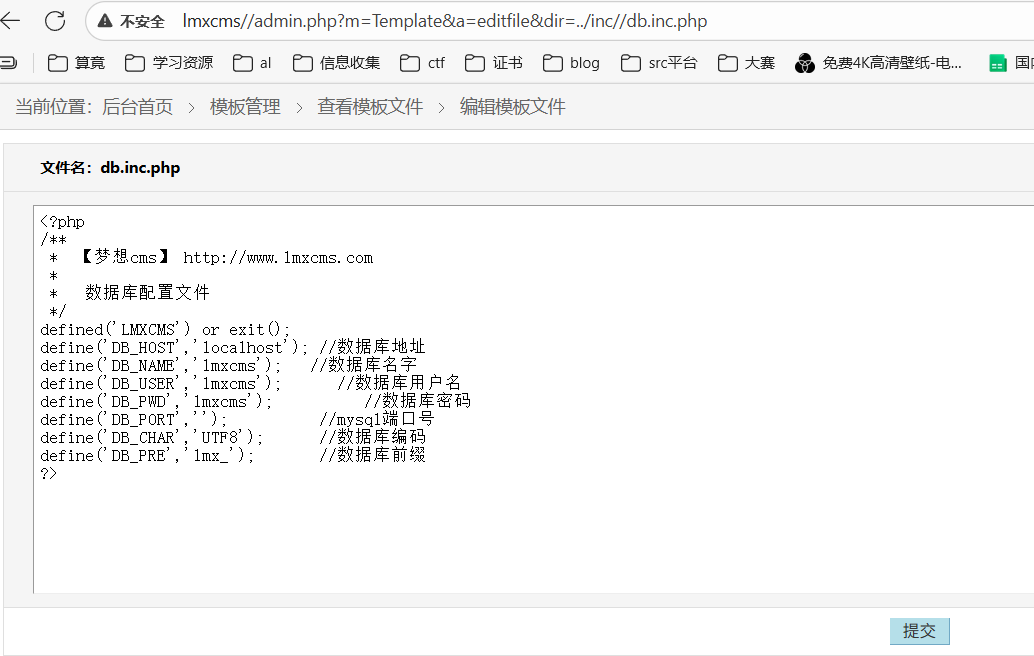This screenshot has width=1034, height=656.
Task: Open the 证书 bookmark folder
Action: 494,63
